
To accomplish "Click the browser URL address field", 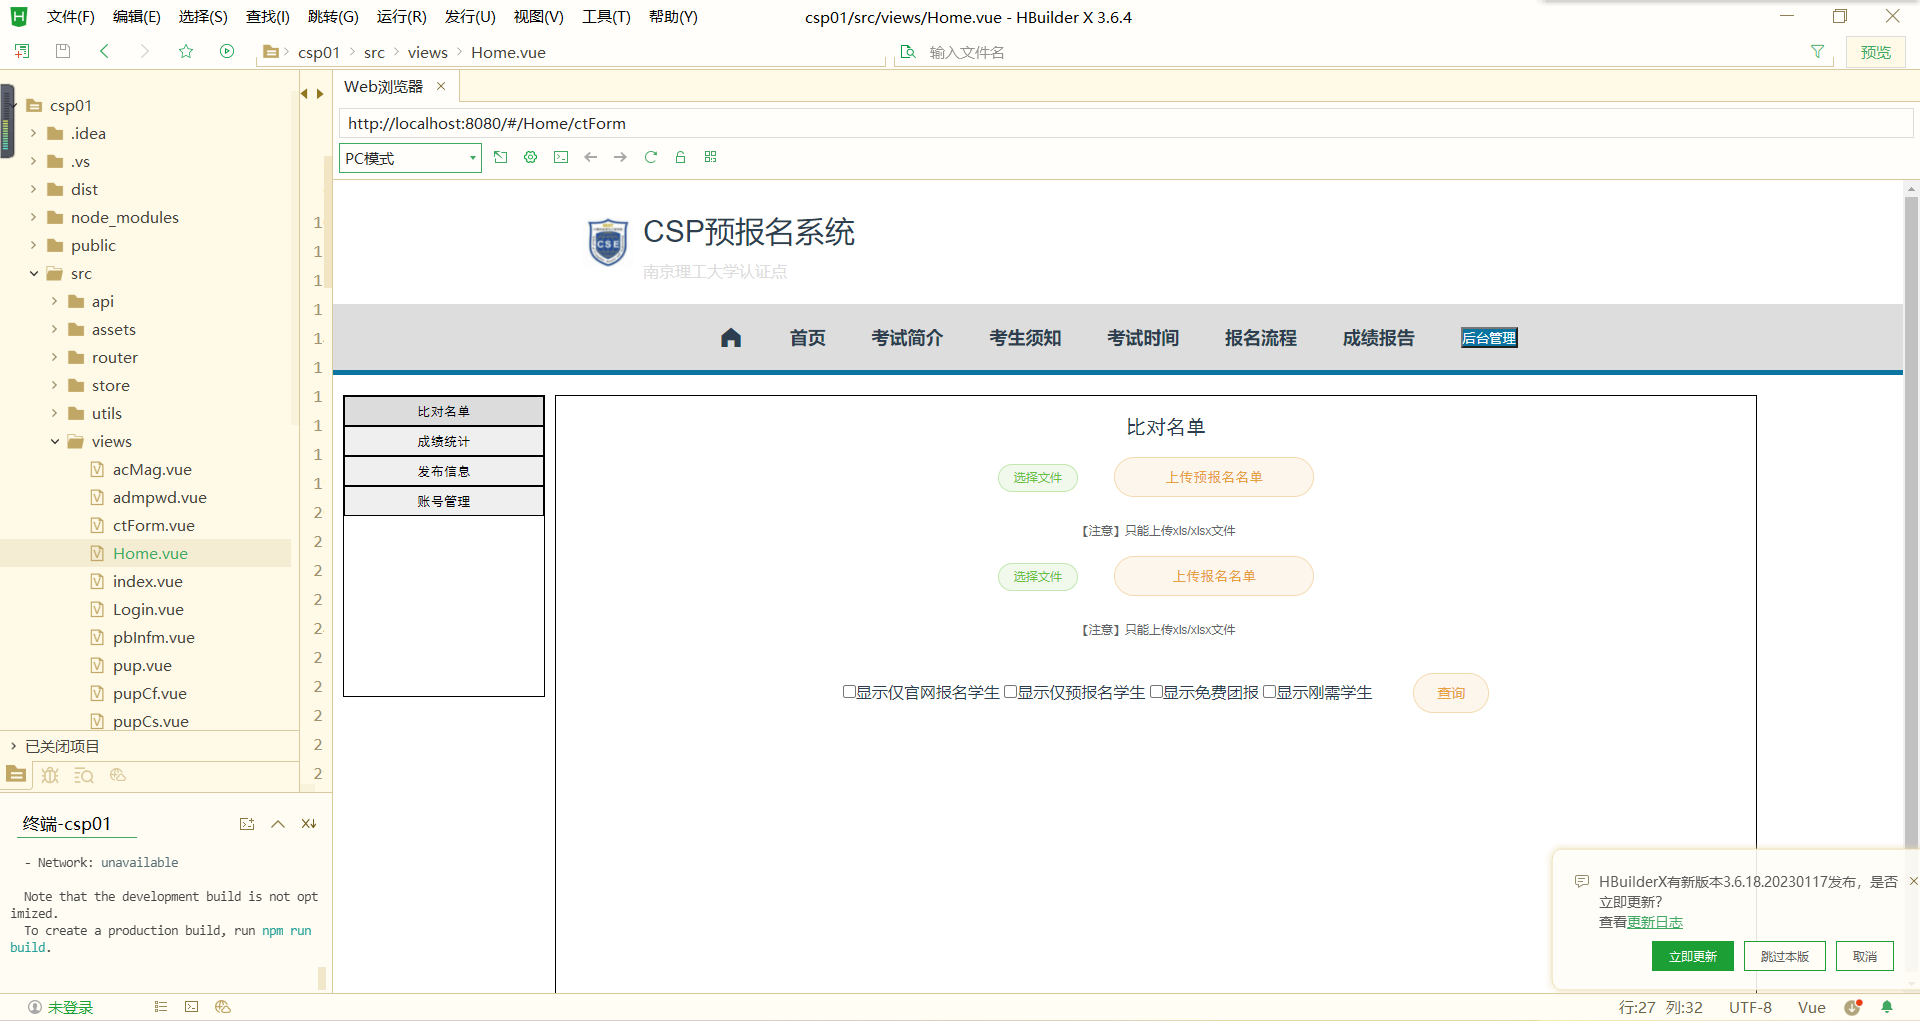I will click(x=1125, y=123).
